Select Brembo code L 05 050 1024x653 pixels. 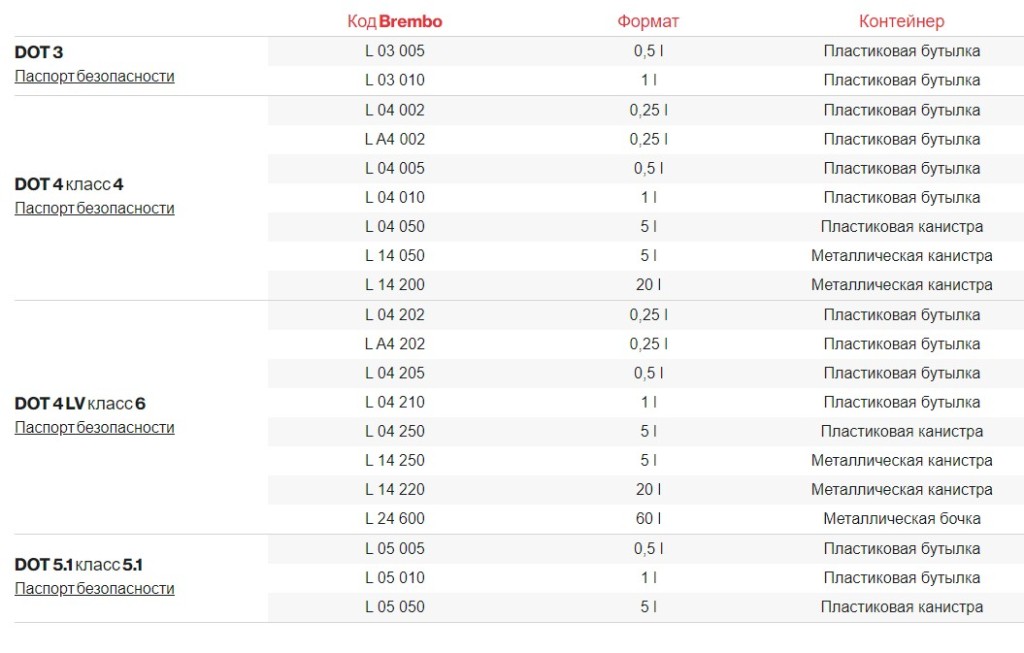click(x=394, y=607)
